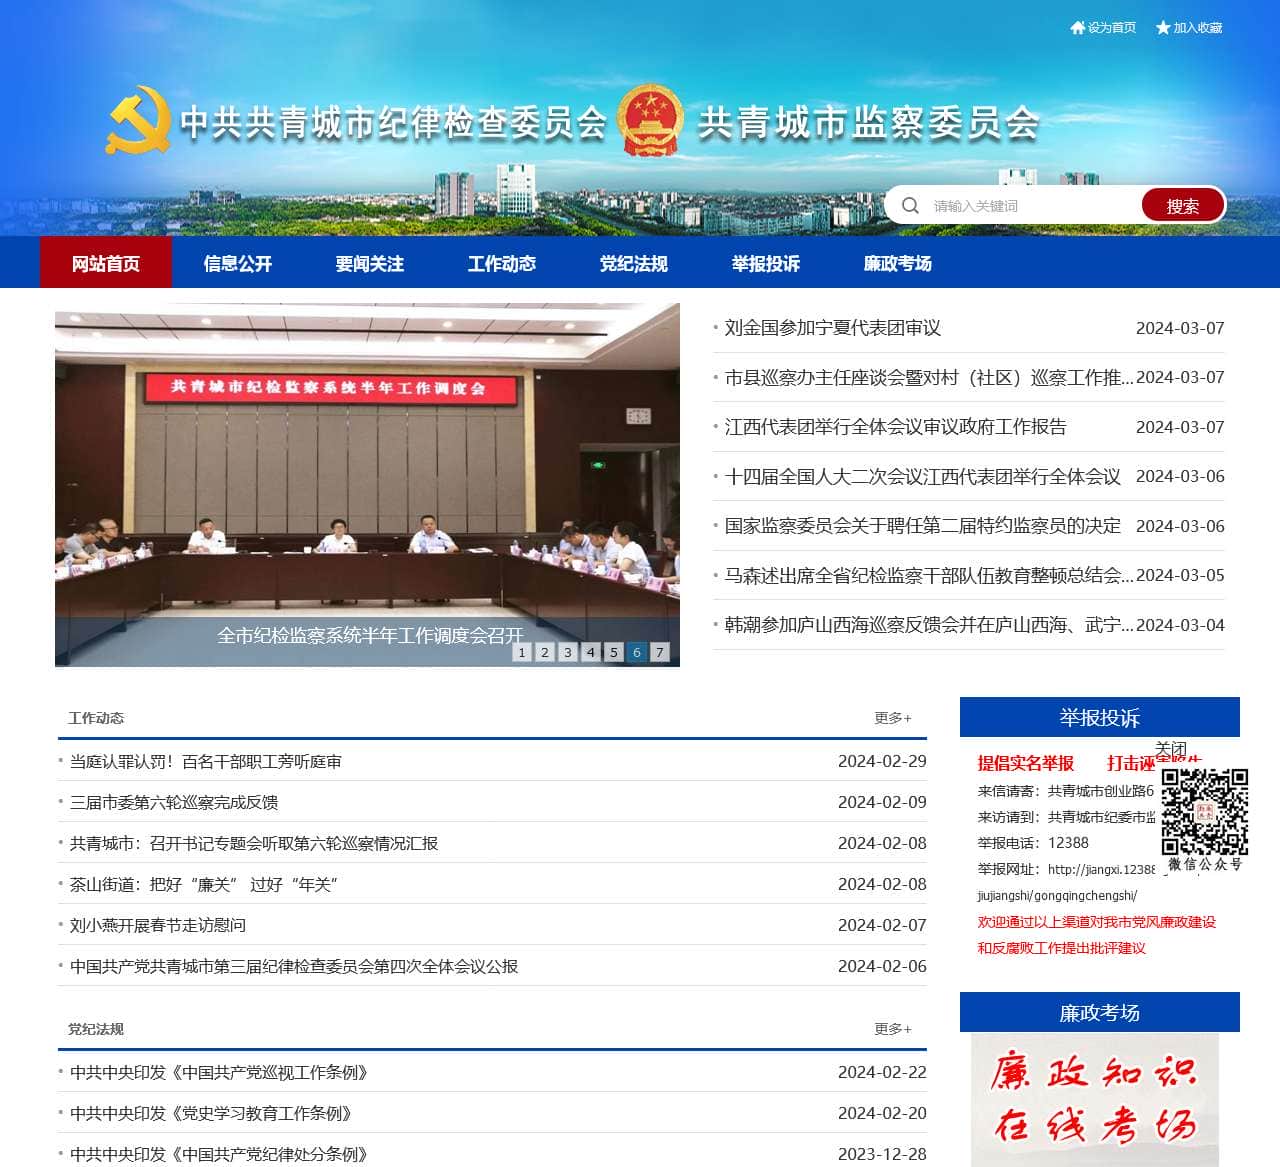Image resolution: width=1280 pixels, height=1167 pixels.
Task: Click the national emblem in the header
Action: coord(651,120)
